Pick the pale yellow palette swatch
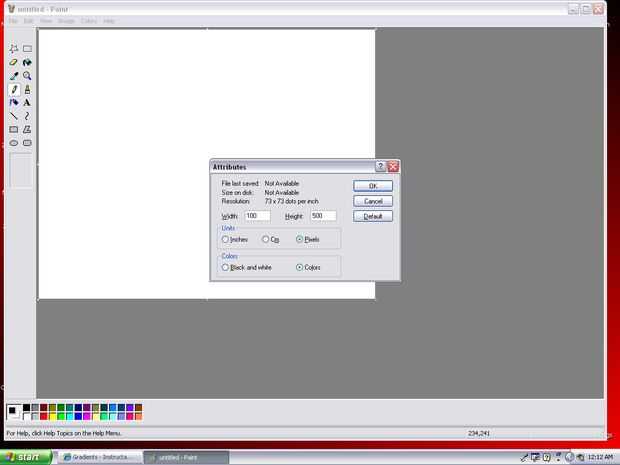 (95, 416)
